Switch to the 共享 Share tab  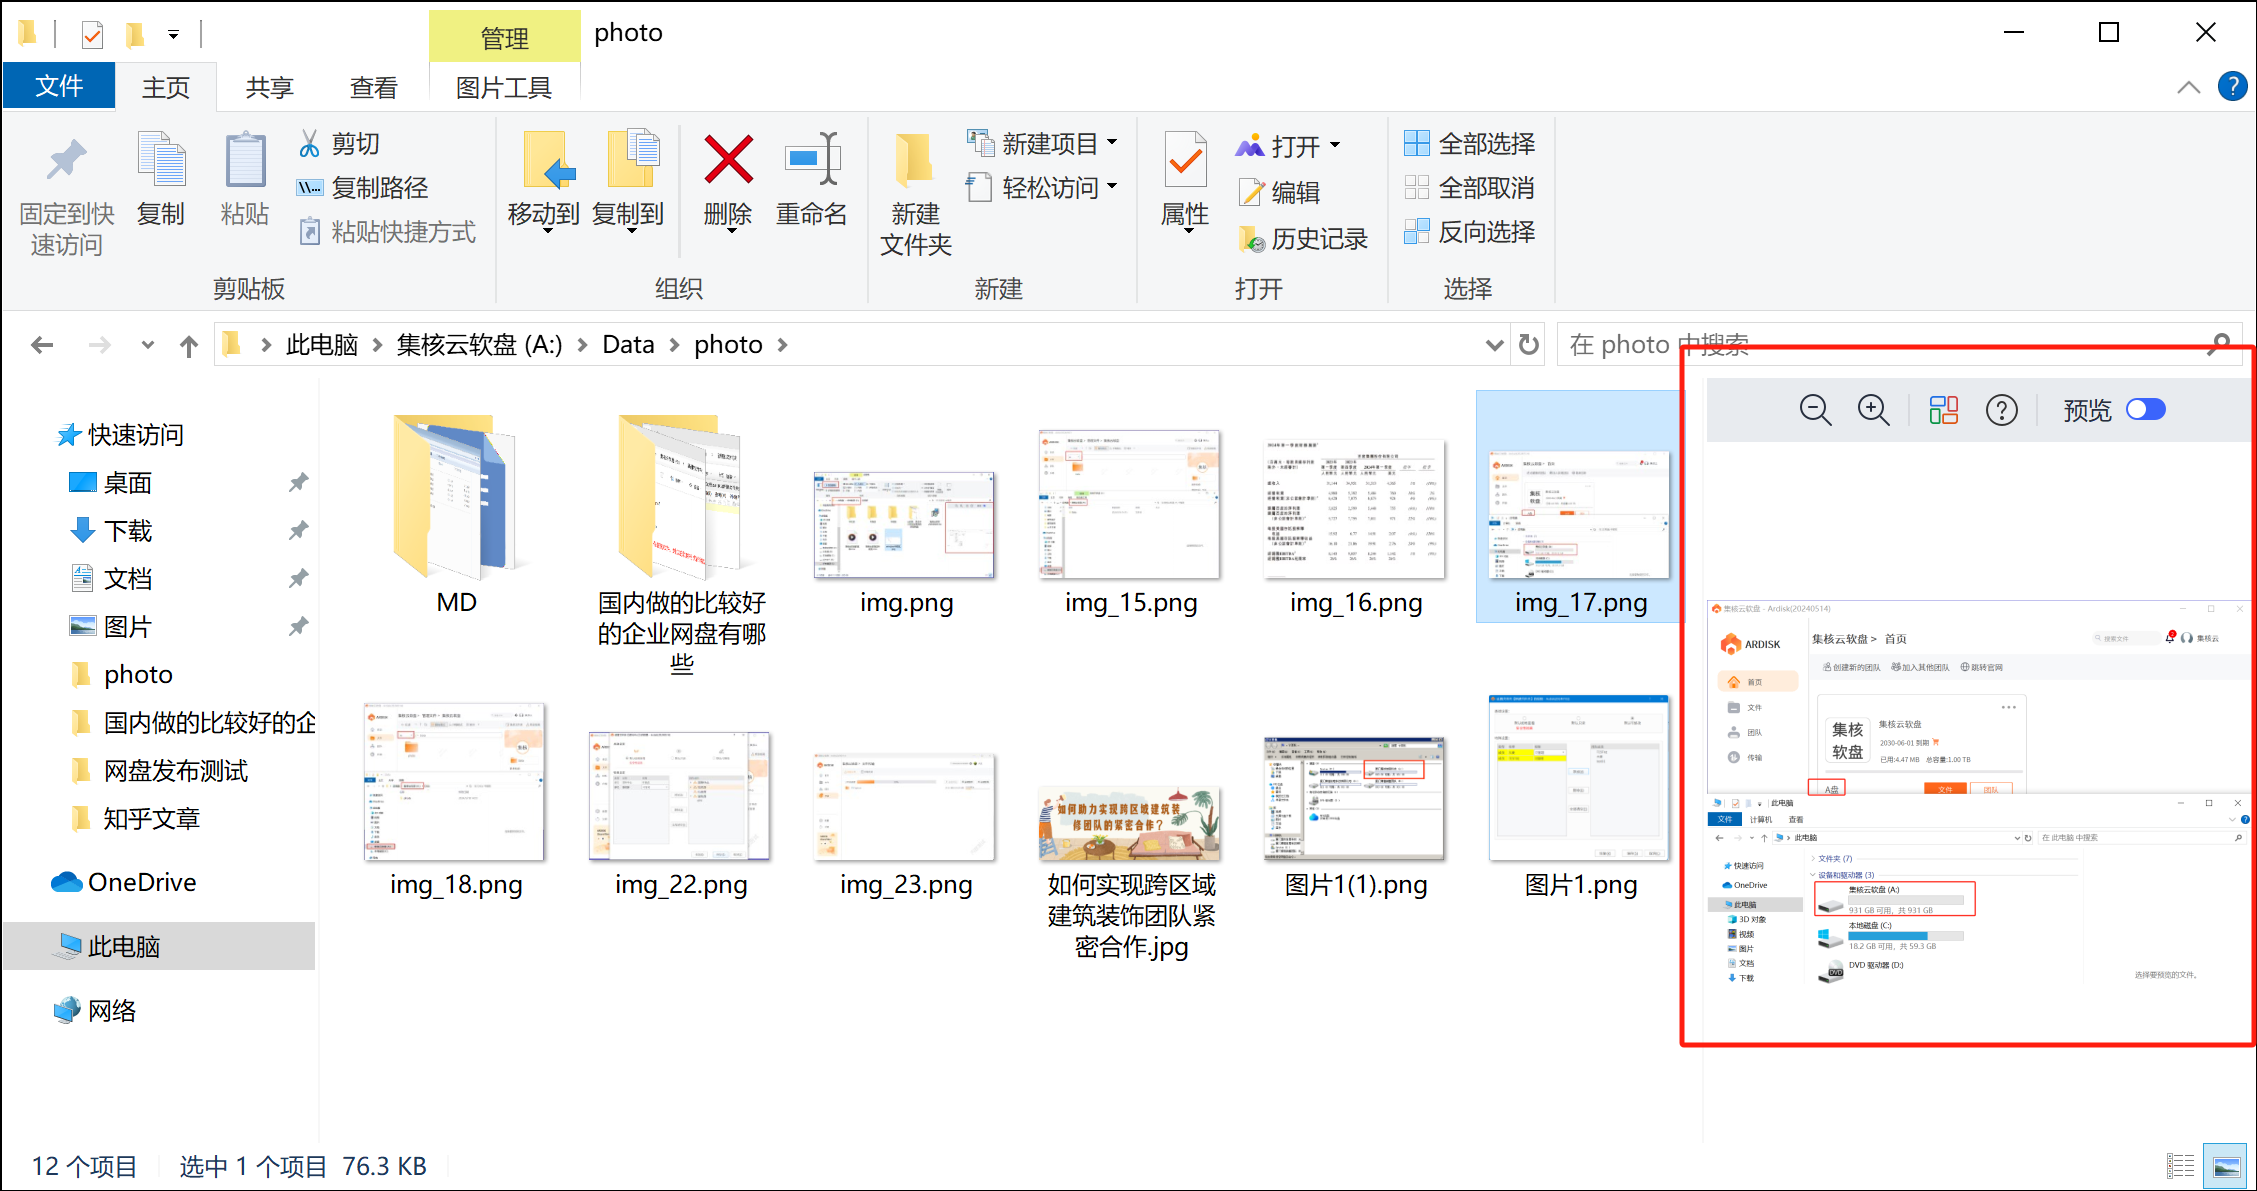[x=270, y=87]
